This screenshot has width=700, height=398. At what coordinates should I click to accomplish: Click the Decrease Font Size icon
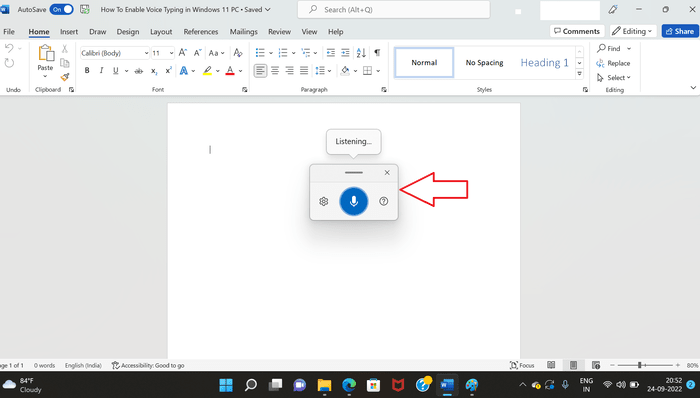tap(197, 53)
